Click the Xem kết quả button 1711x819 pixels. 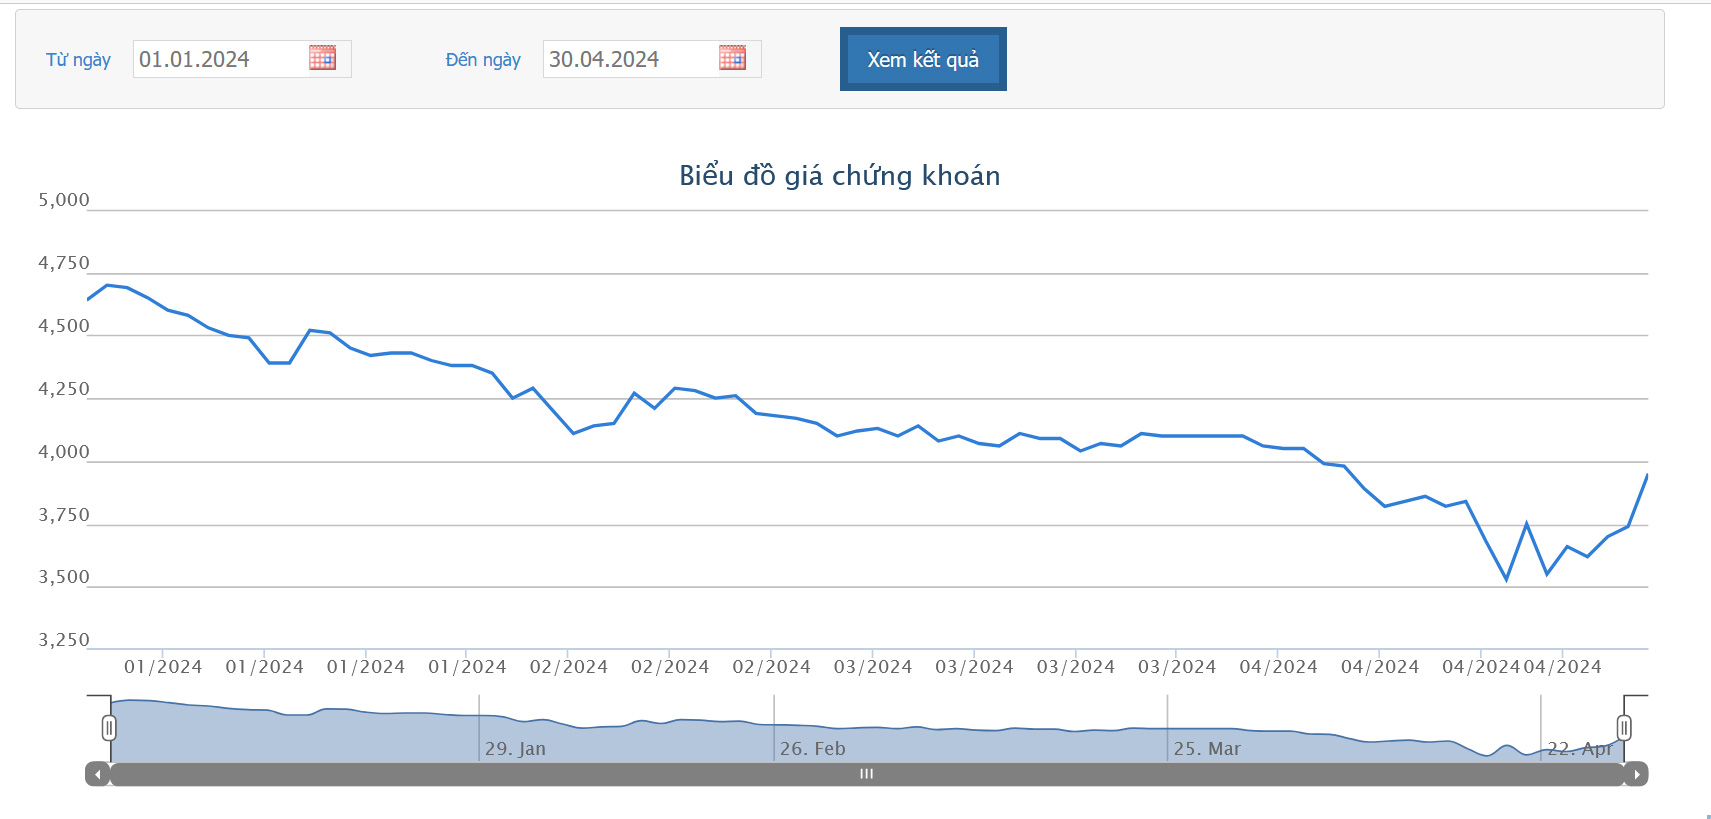[922, 60]
